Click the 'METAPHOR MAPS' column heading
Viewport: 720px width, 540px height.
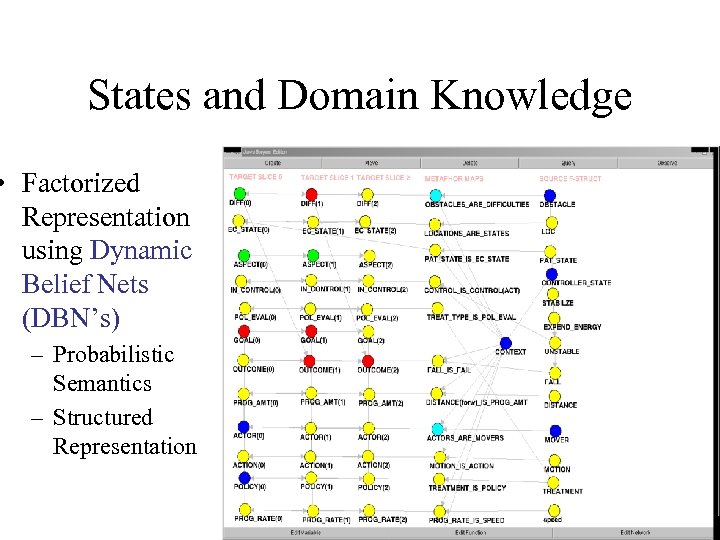(x=454, y=178)
